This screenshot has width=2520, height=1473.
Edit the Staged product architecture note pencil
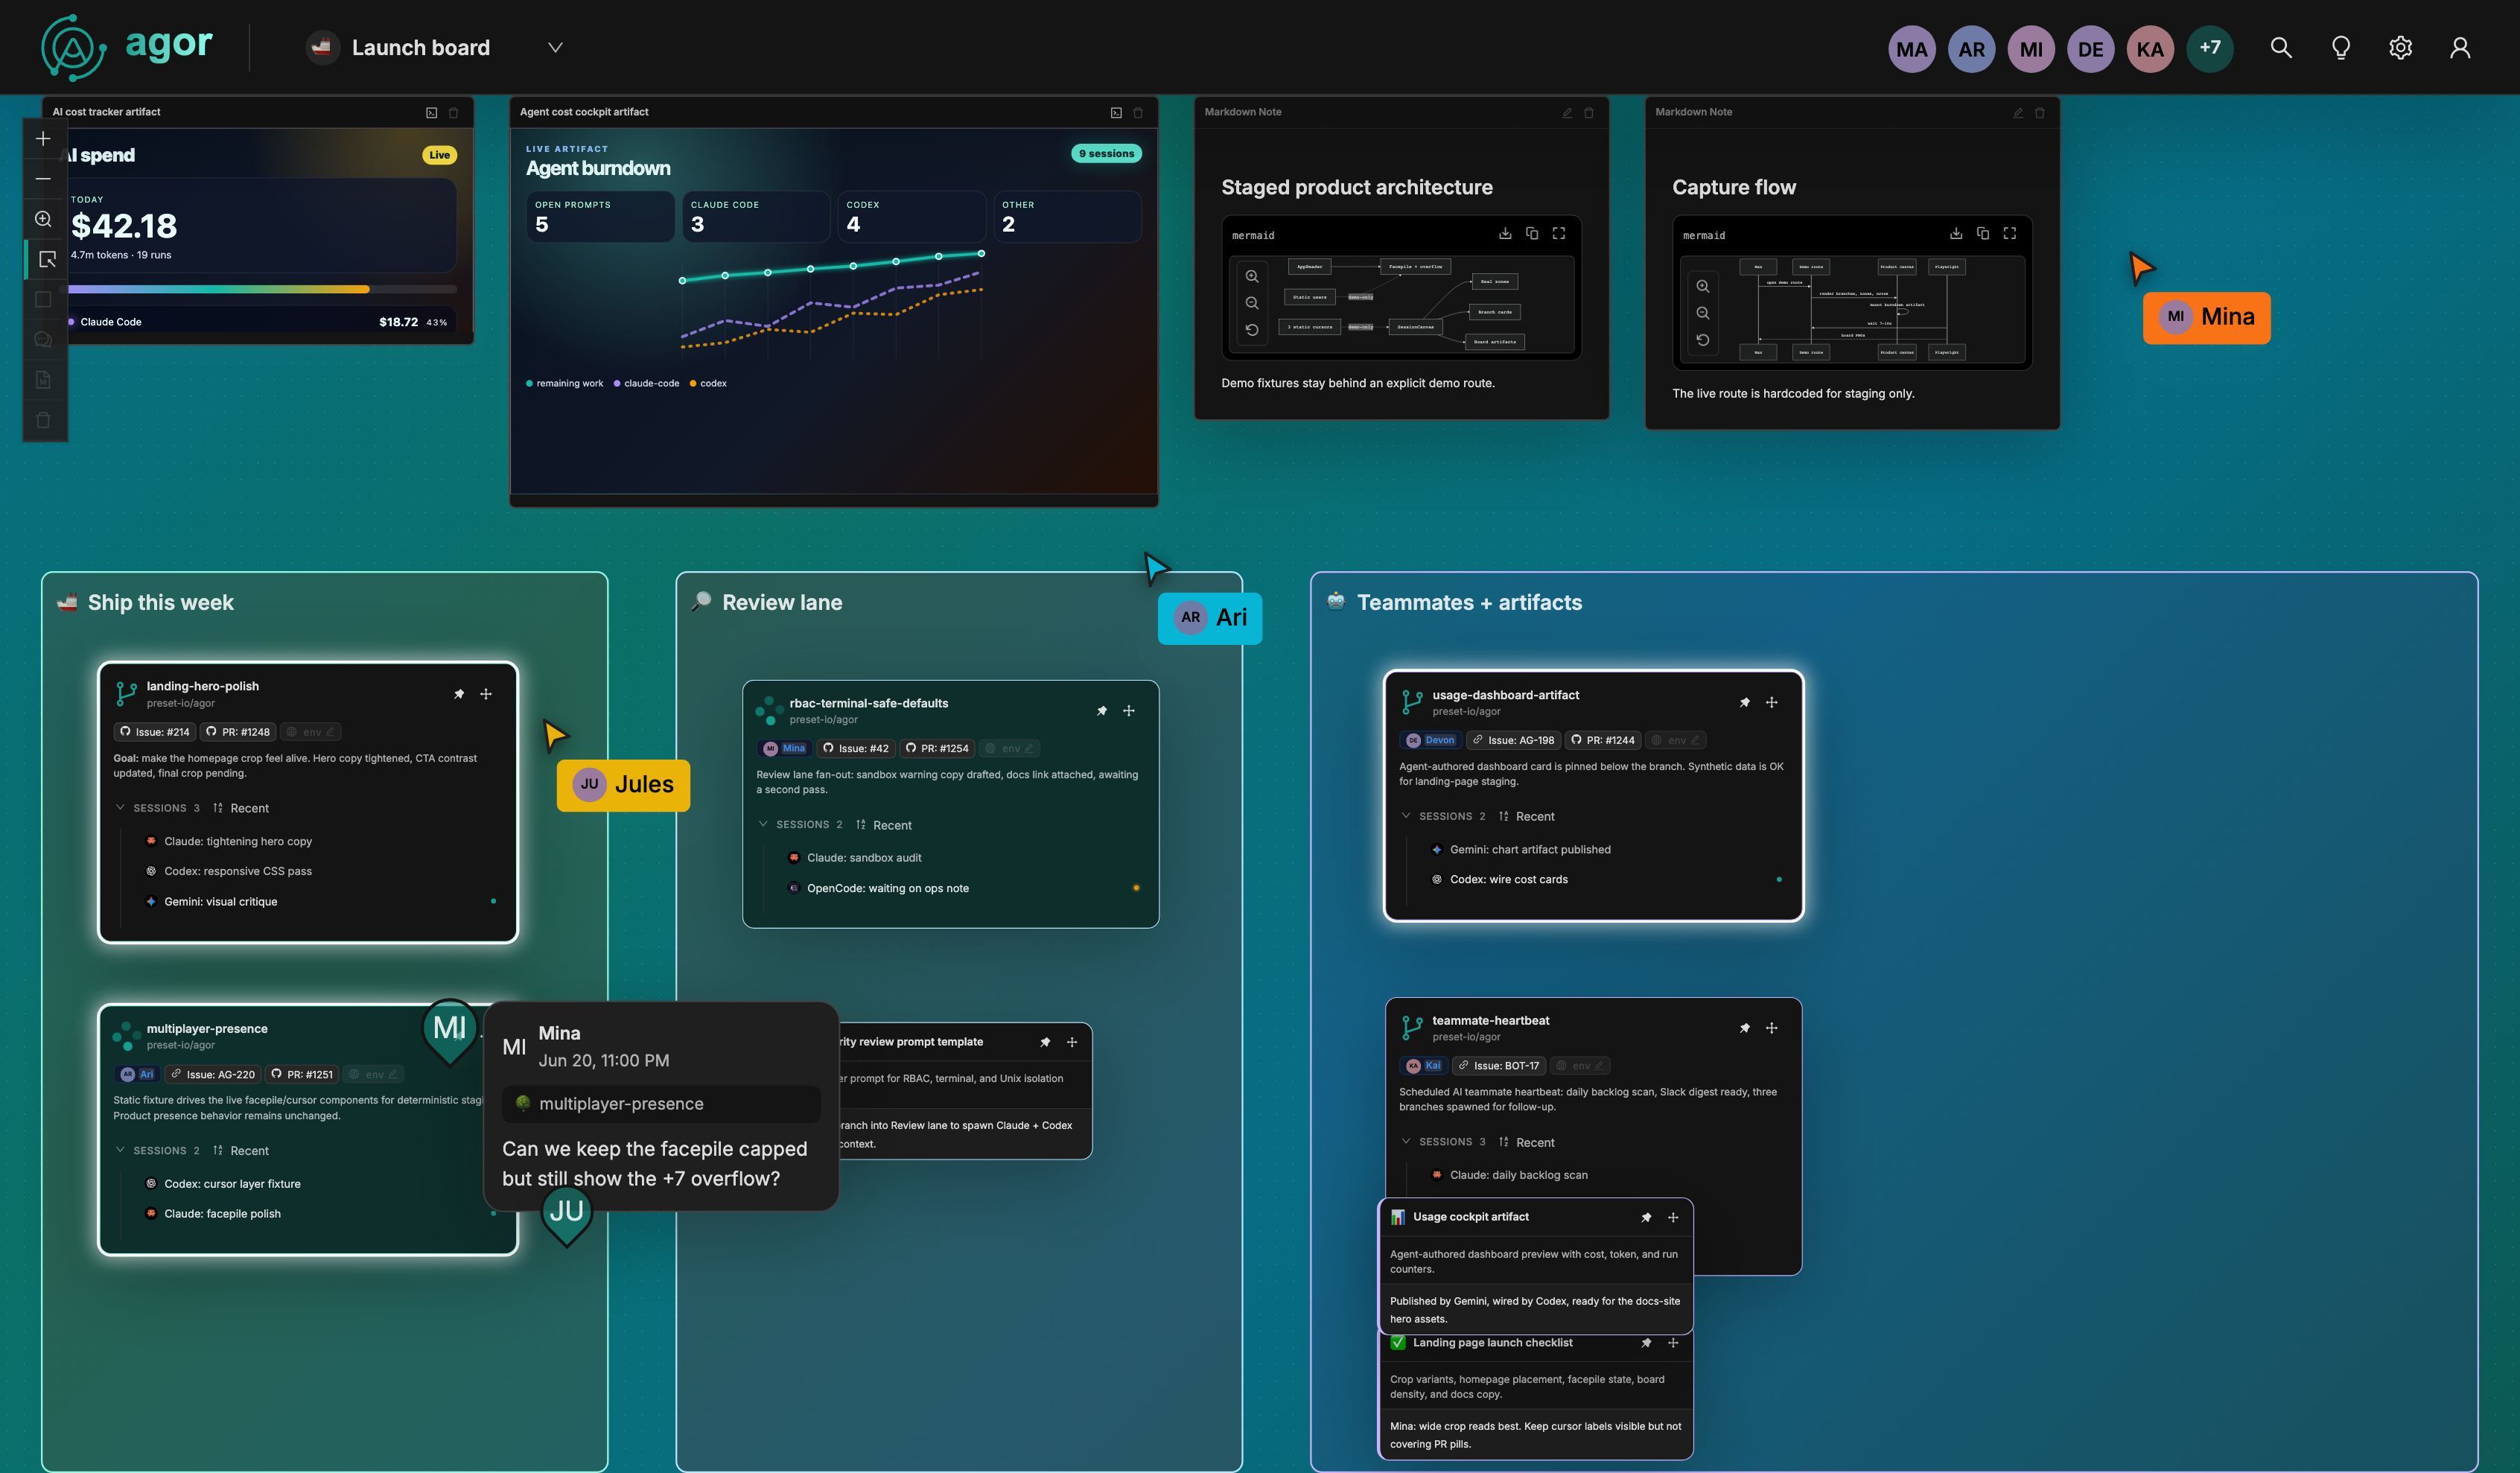(1567, 113)
